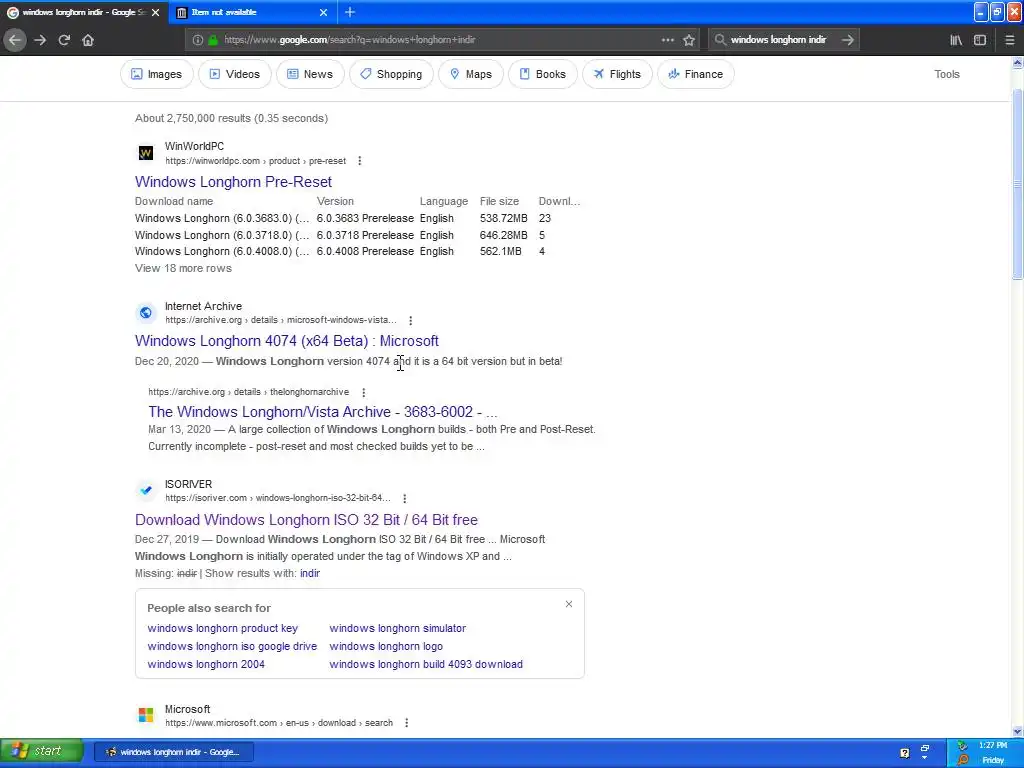
Task: Click the 1:27 PM system clock
Action: click(992, 745)
